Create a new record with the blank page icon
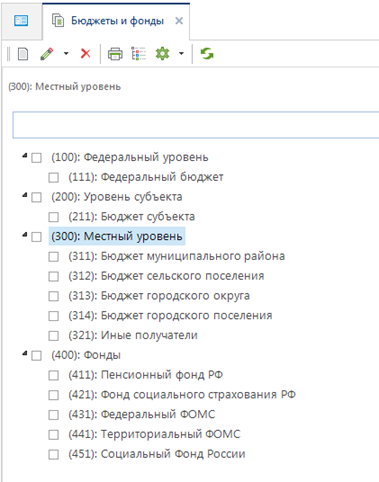The height and width of the screenshot is (482, 379). click(23, 54)
